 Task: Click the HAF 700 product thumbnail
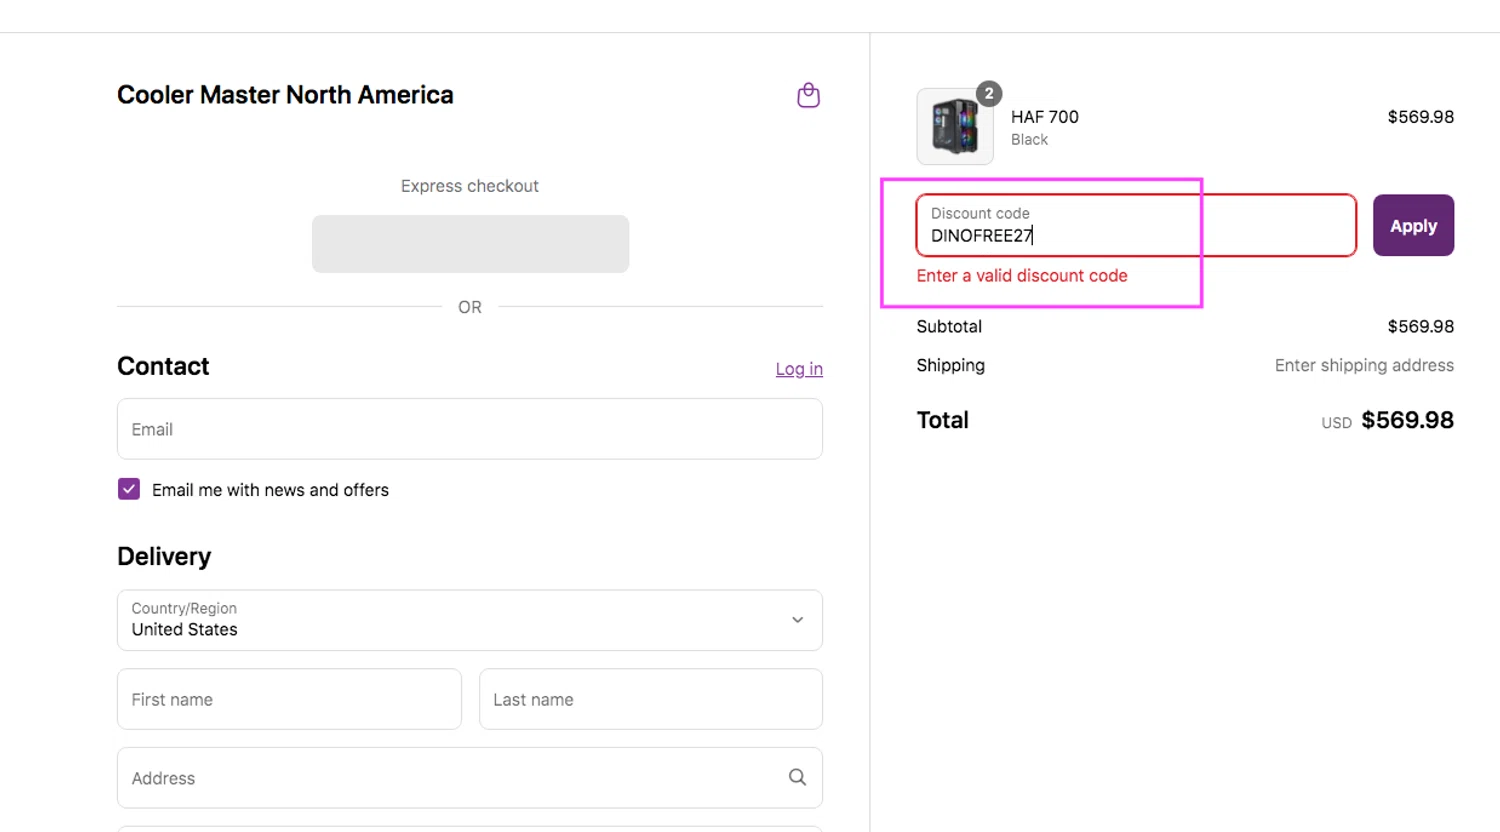coord(955,126)
